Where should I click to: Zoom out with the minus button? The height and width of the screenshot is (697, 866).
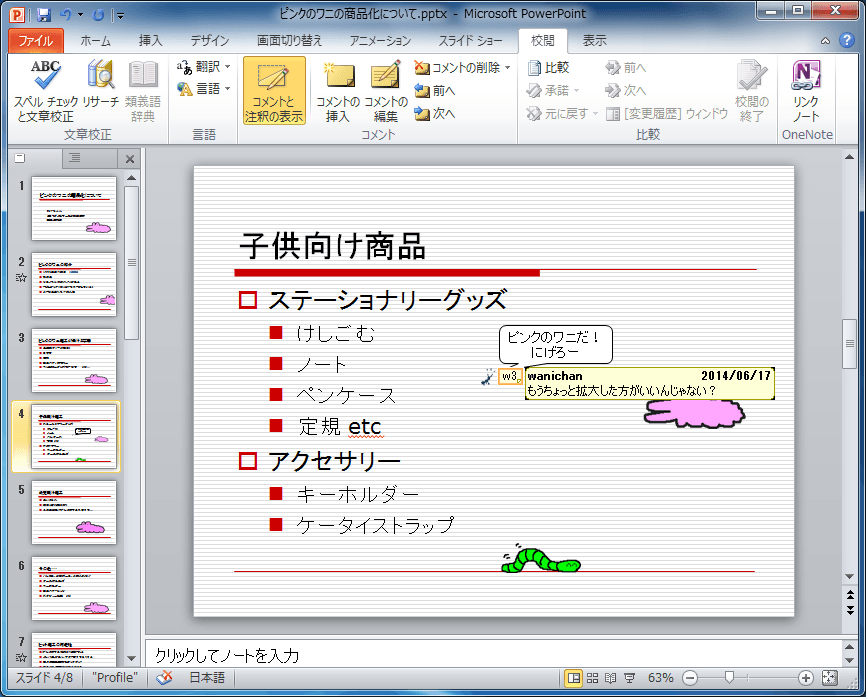(690, 678)
